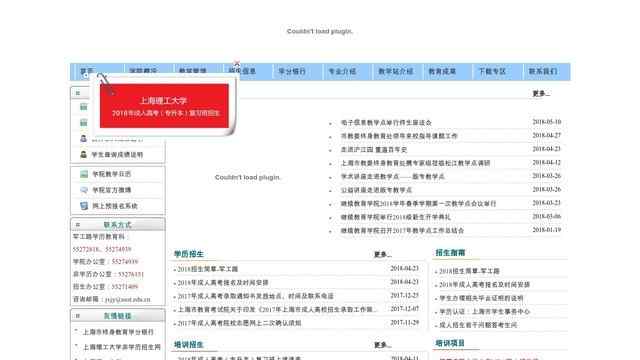Image resolution: width=640 pixels, height=360 pixels.
Task: Click the 招生办公室 phone number
Action: click(125, 287)
